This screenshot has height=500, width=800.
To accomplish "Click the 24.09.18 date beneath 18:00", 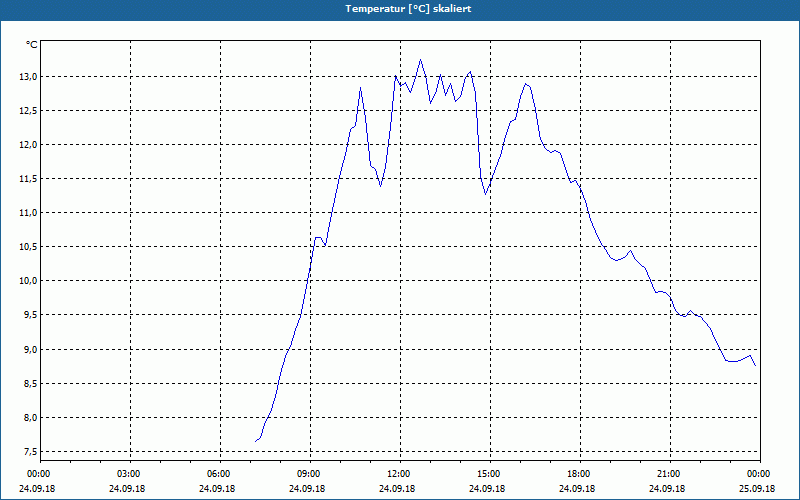I will tap(577, 489).
